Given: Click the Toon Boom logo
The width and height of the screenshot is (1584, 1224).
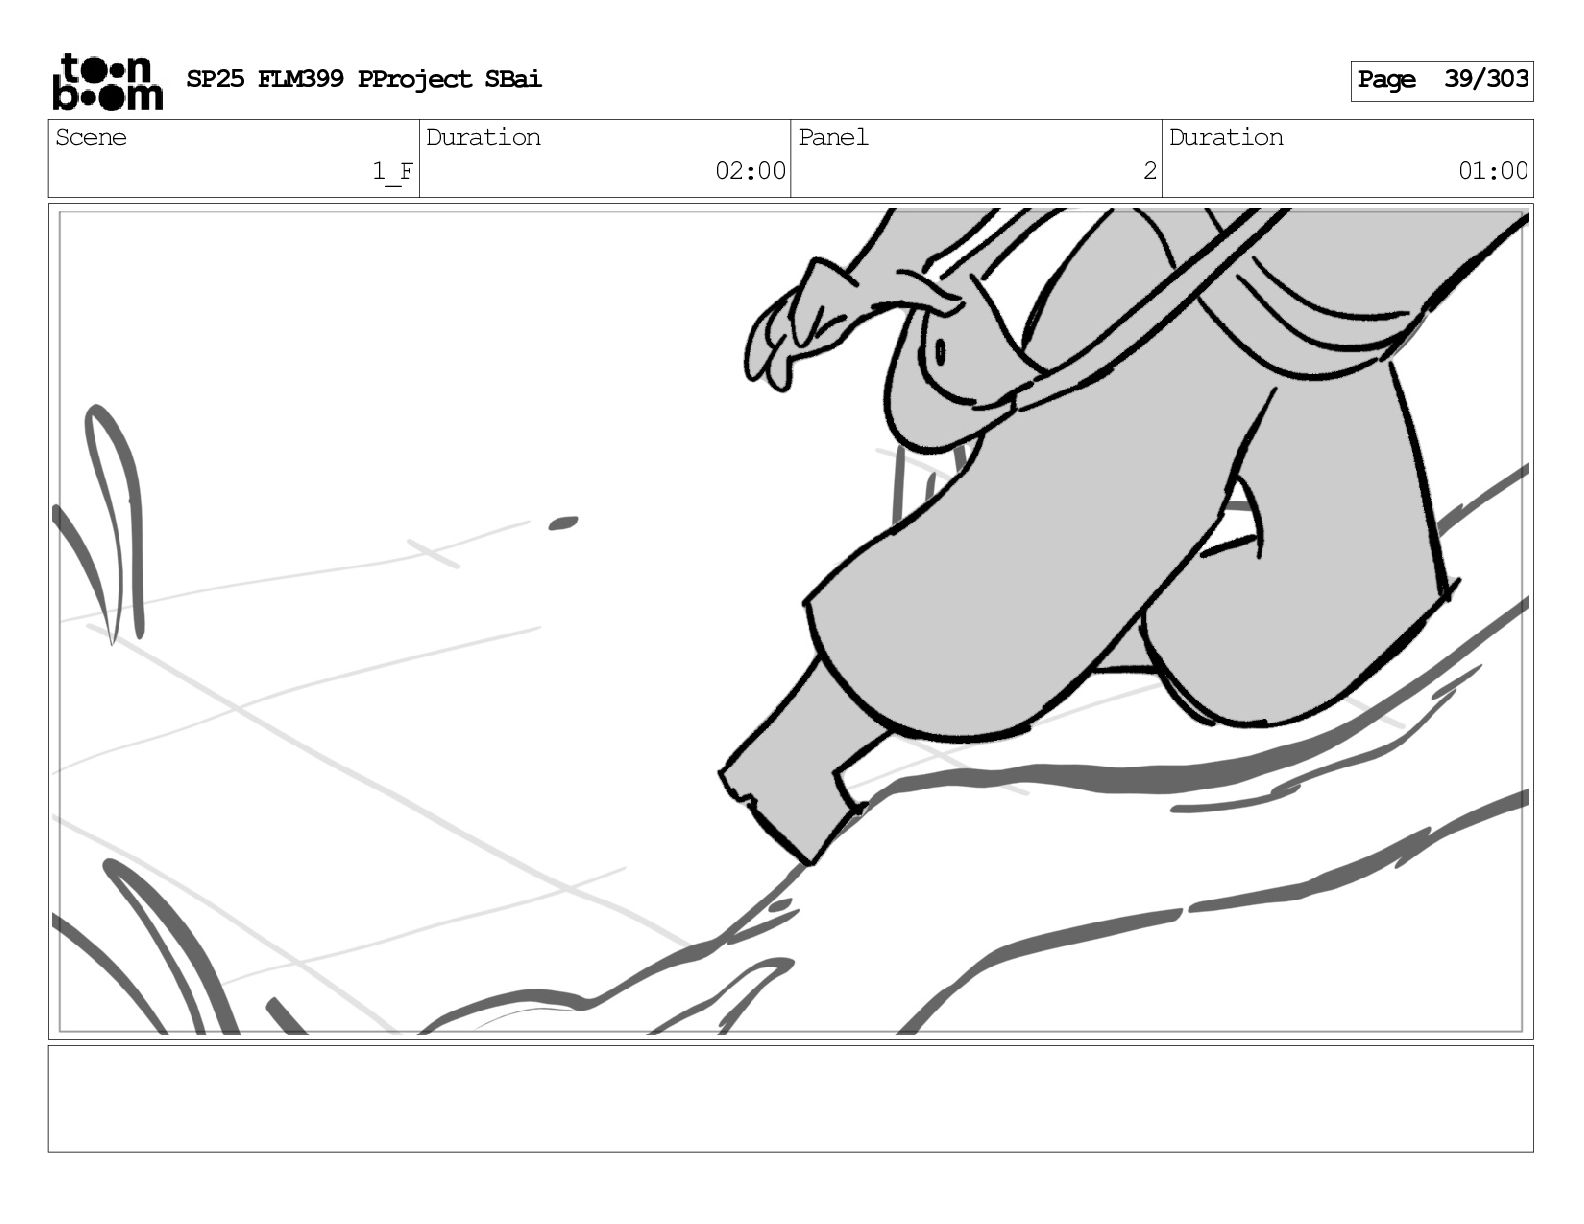Looking at the screenshot, I should point(107,81).
